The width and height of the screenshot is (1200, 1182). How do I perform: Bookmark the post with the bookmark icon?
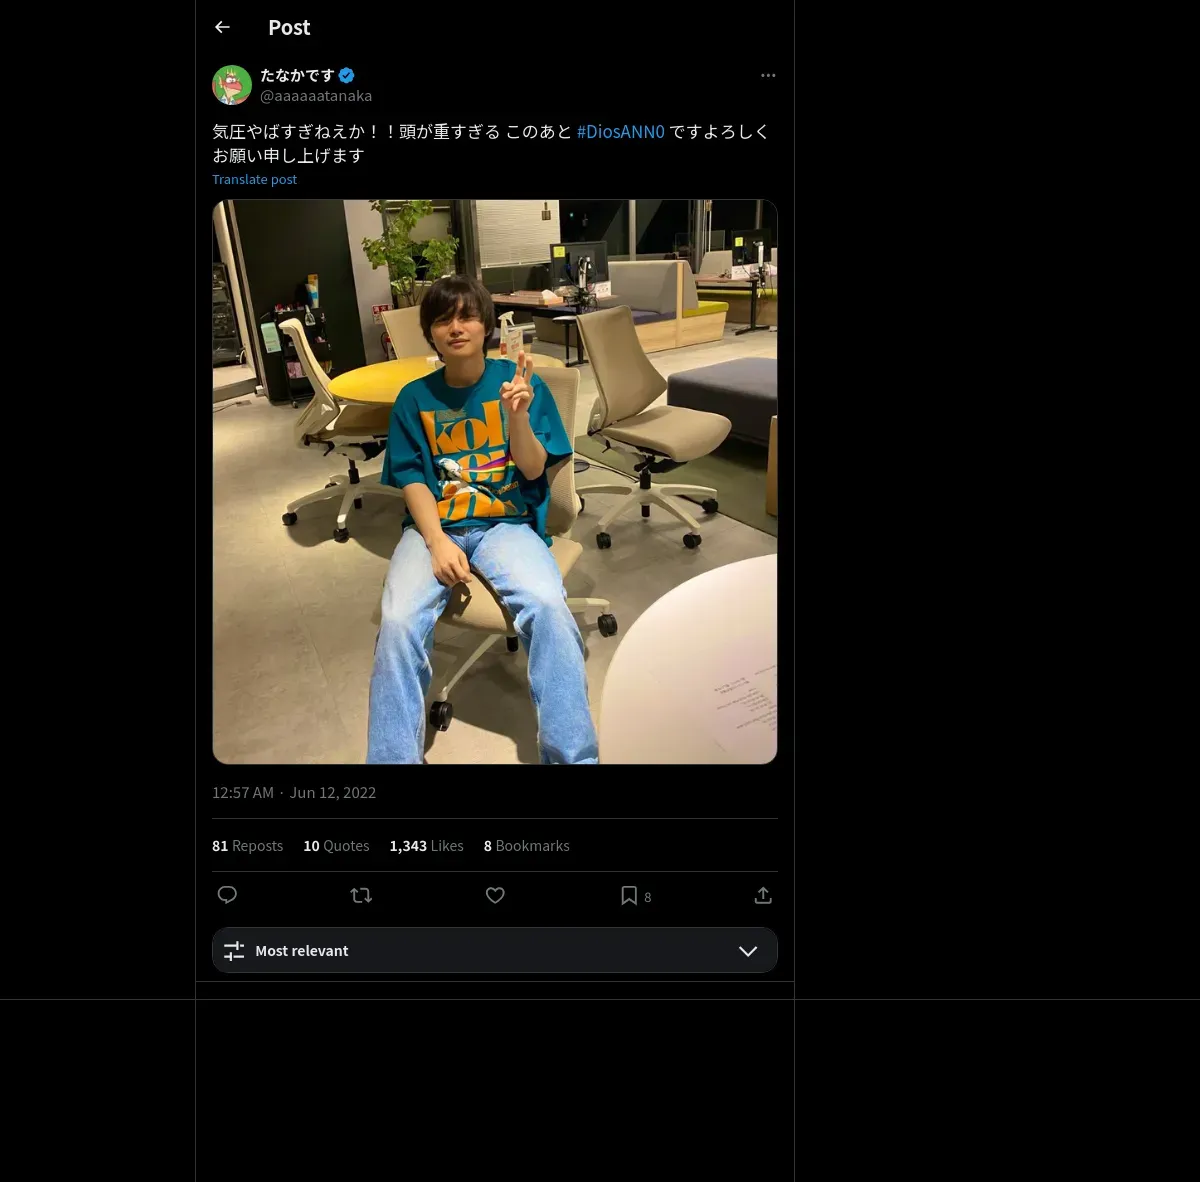tap(629, 895)
